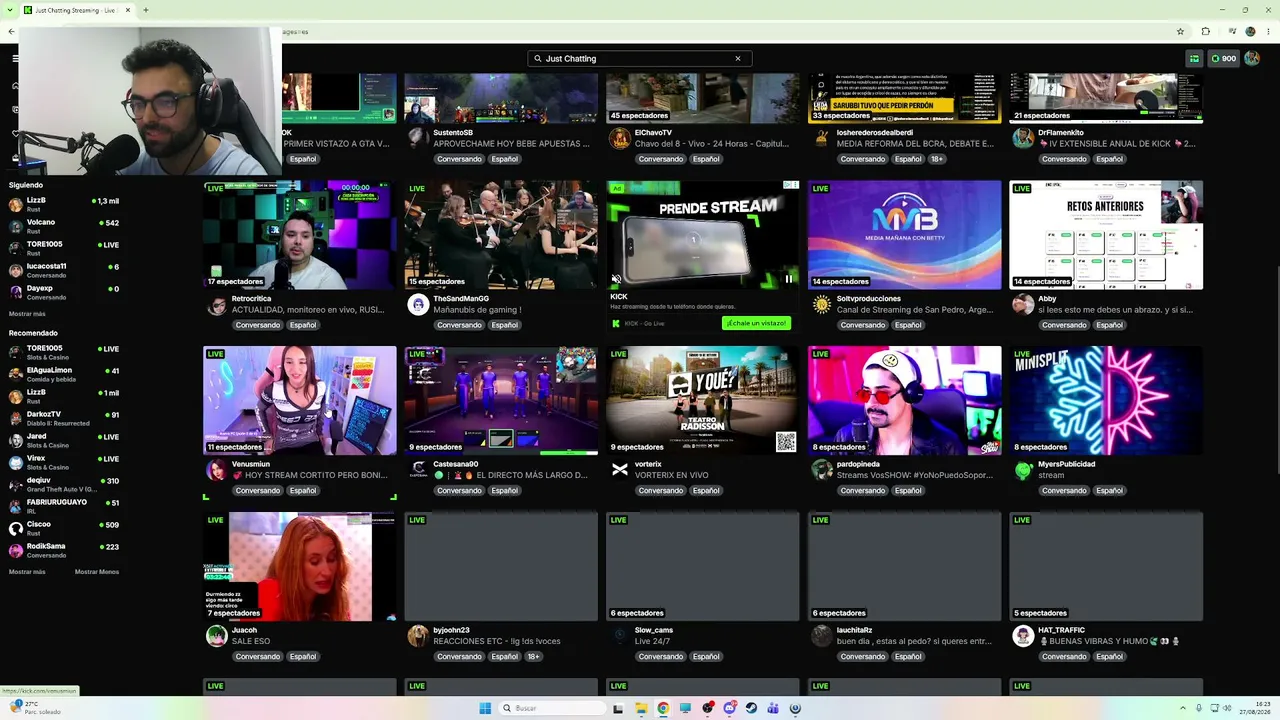
Task: Clear the Just Chatting search with the X
Action: click(738, 59)
